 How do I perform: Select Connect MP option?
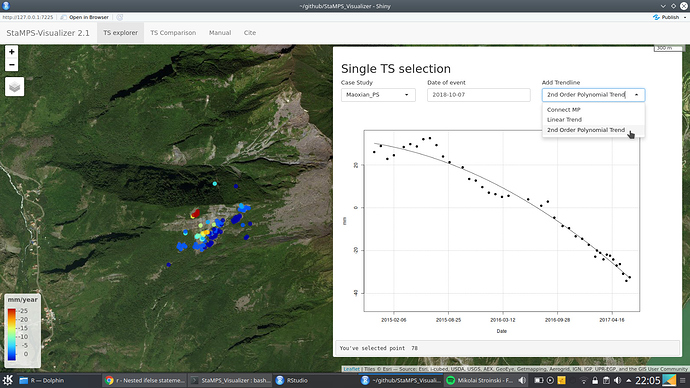click(593, 110)
